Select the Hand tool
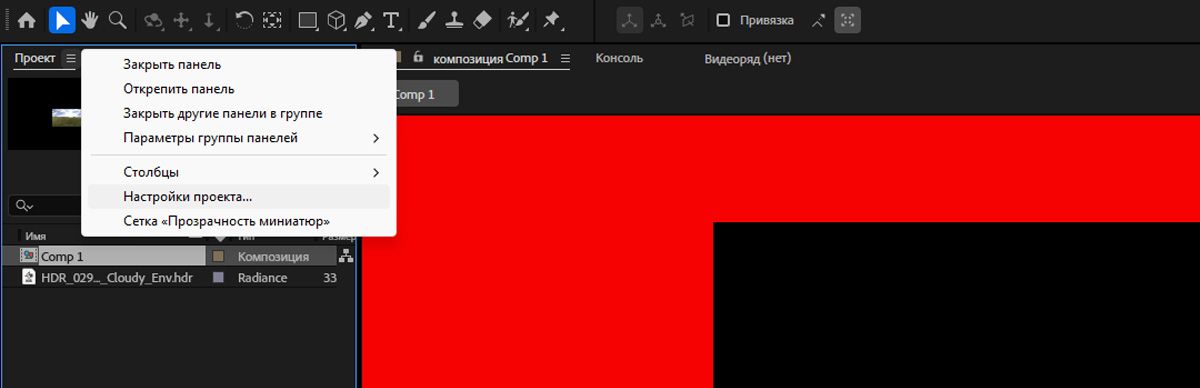 click(x=90, y=19)
